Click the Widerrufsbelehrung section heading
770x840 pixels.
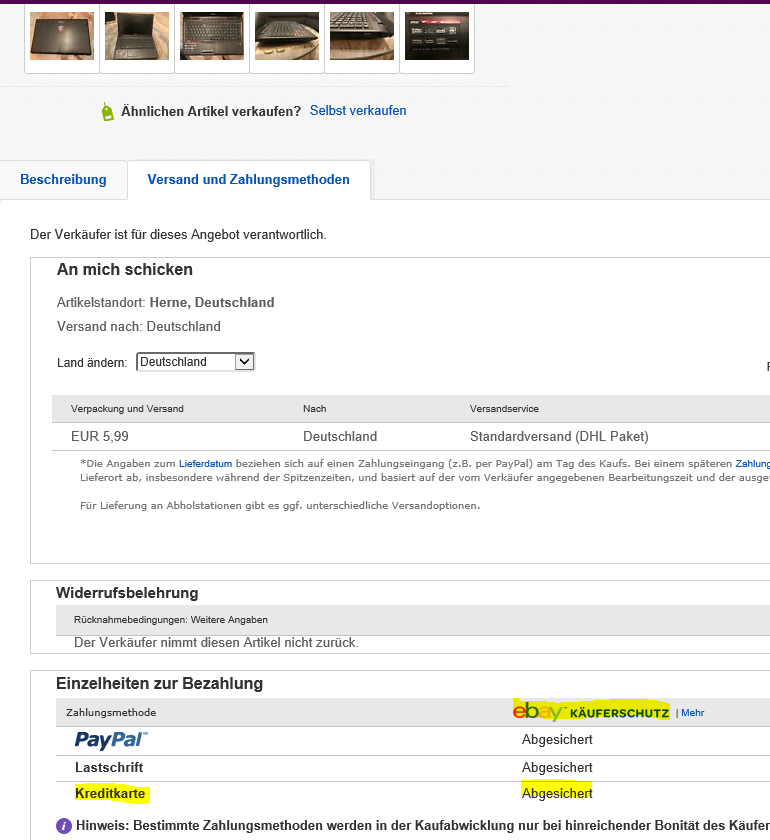point(127,593)
